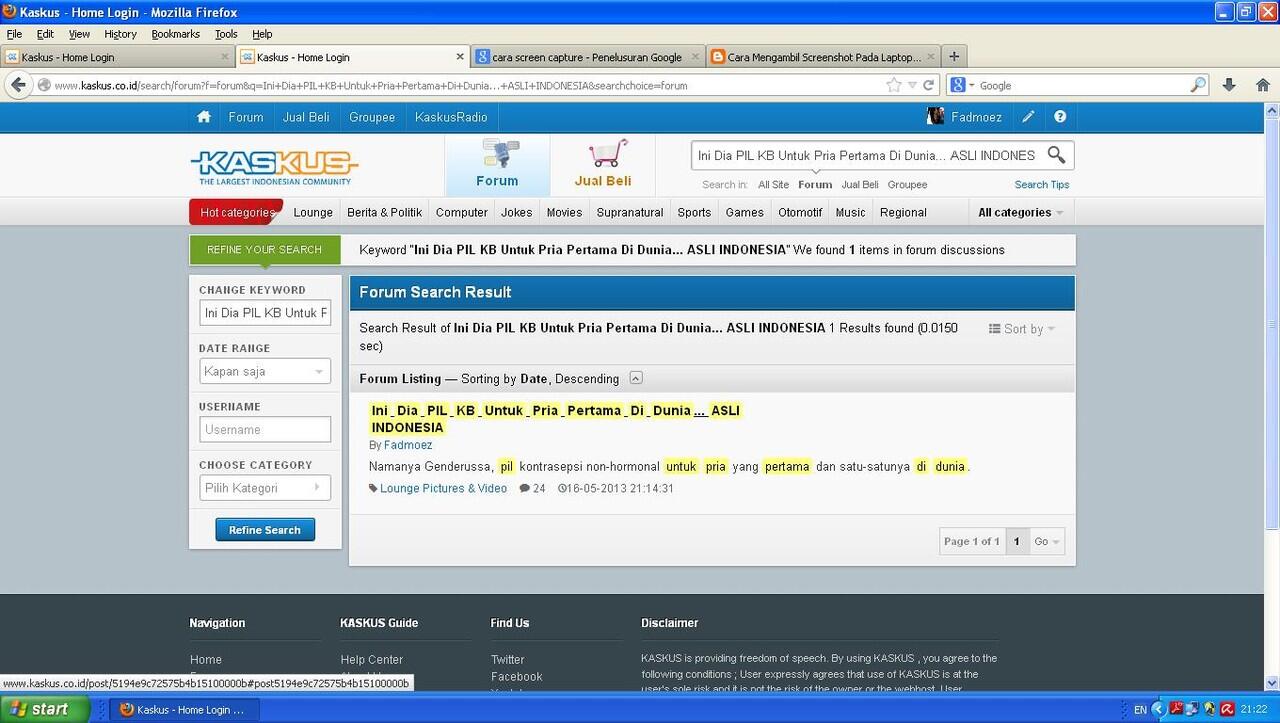Collapse the Forum Listing section
This screenshot has width=1280, height=723.
click(x=636, y=379)
